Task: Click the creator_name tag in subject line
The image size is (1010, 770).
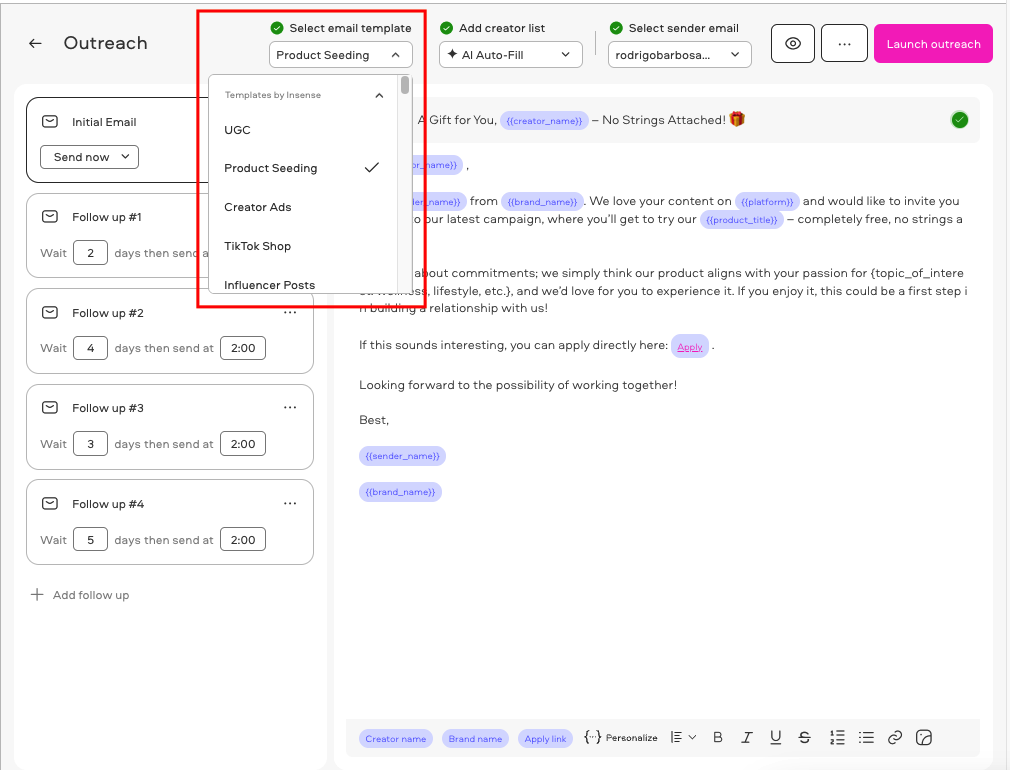Action: tap(544, 120)
